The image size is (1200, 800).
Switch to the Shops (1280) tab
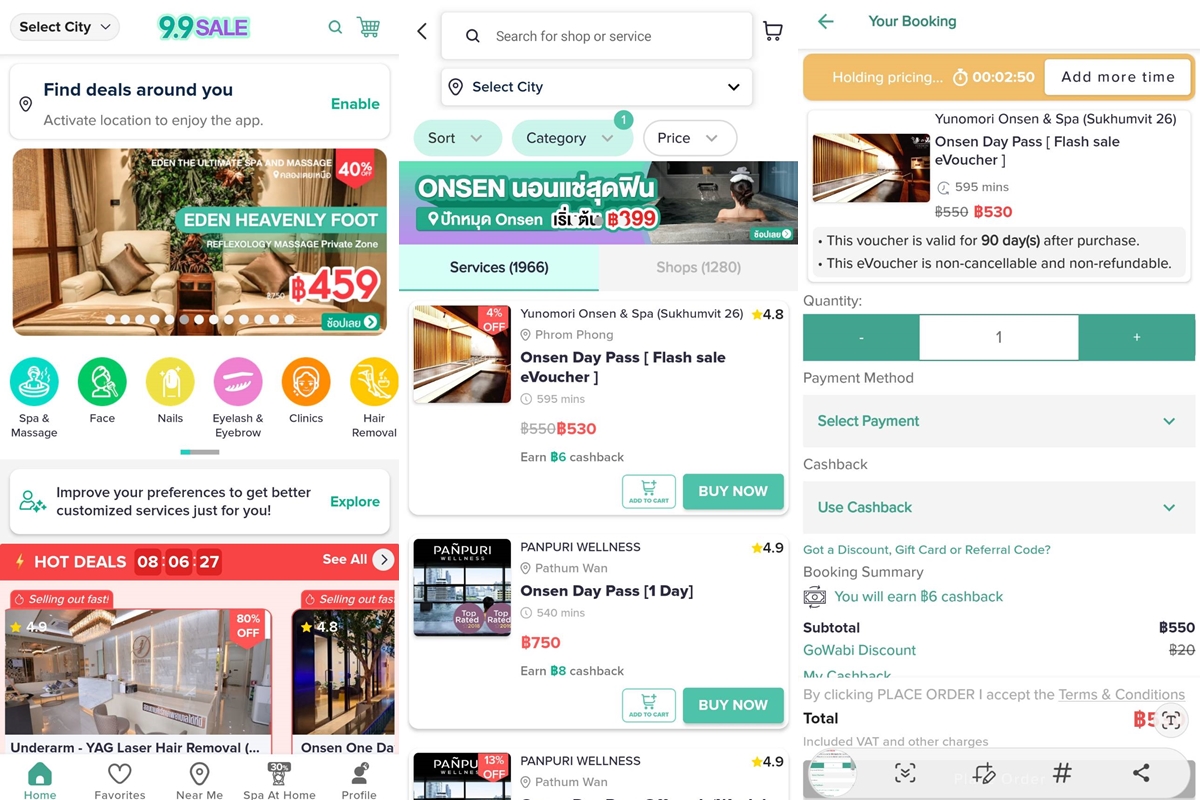pyautogui.click(x=699, y=267)
